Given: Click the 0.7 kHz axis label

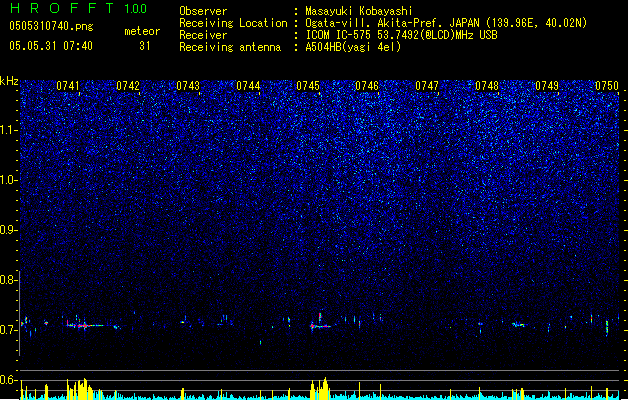Looking at the screenshot, I should (x=9, y=330).
